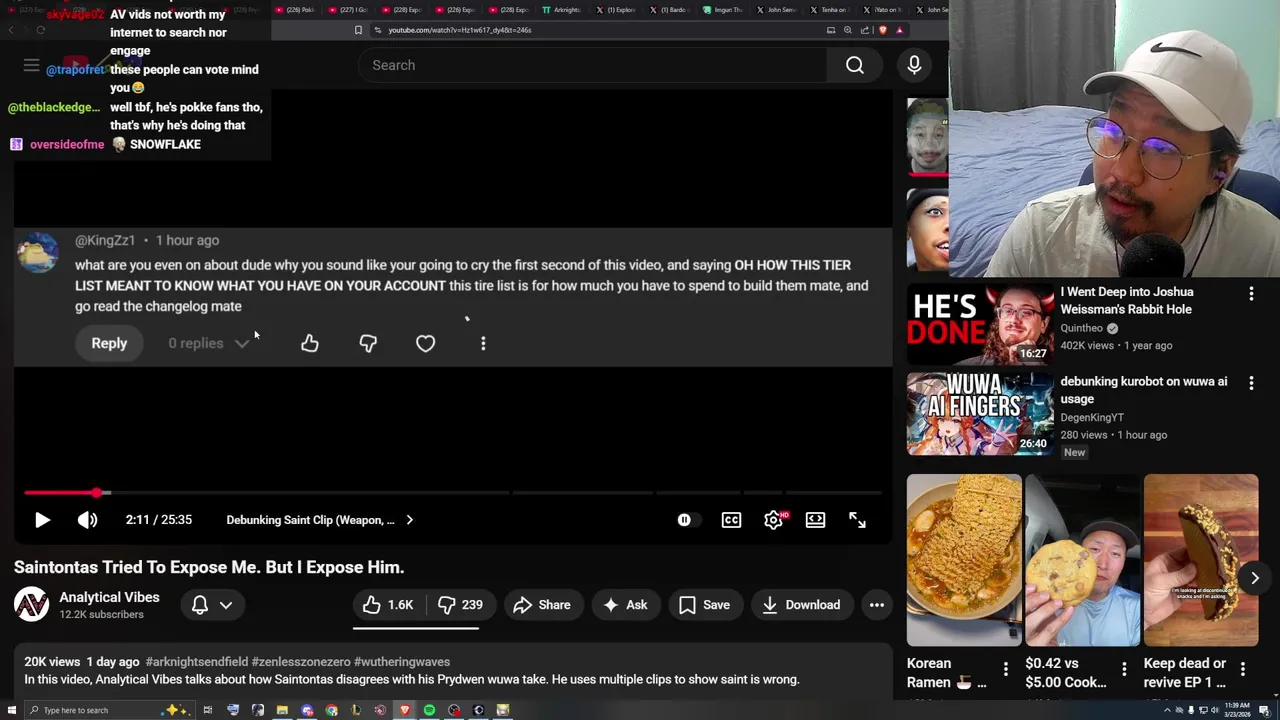Click the Share button
1280x720 pixels.
click(x=542, y=605)
